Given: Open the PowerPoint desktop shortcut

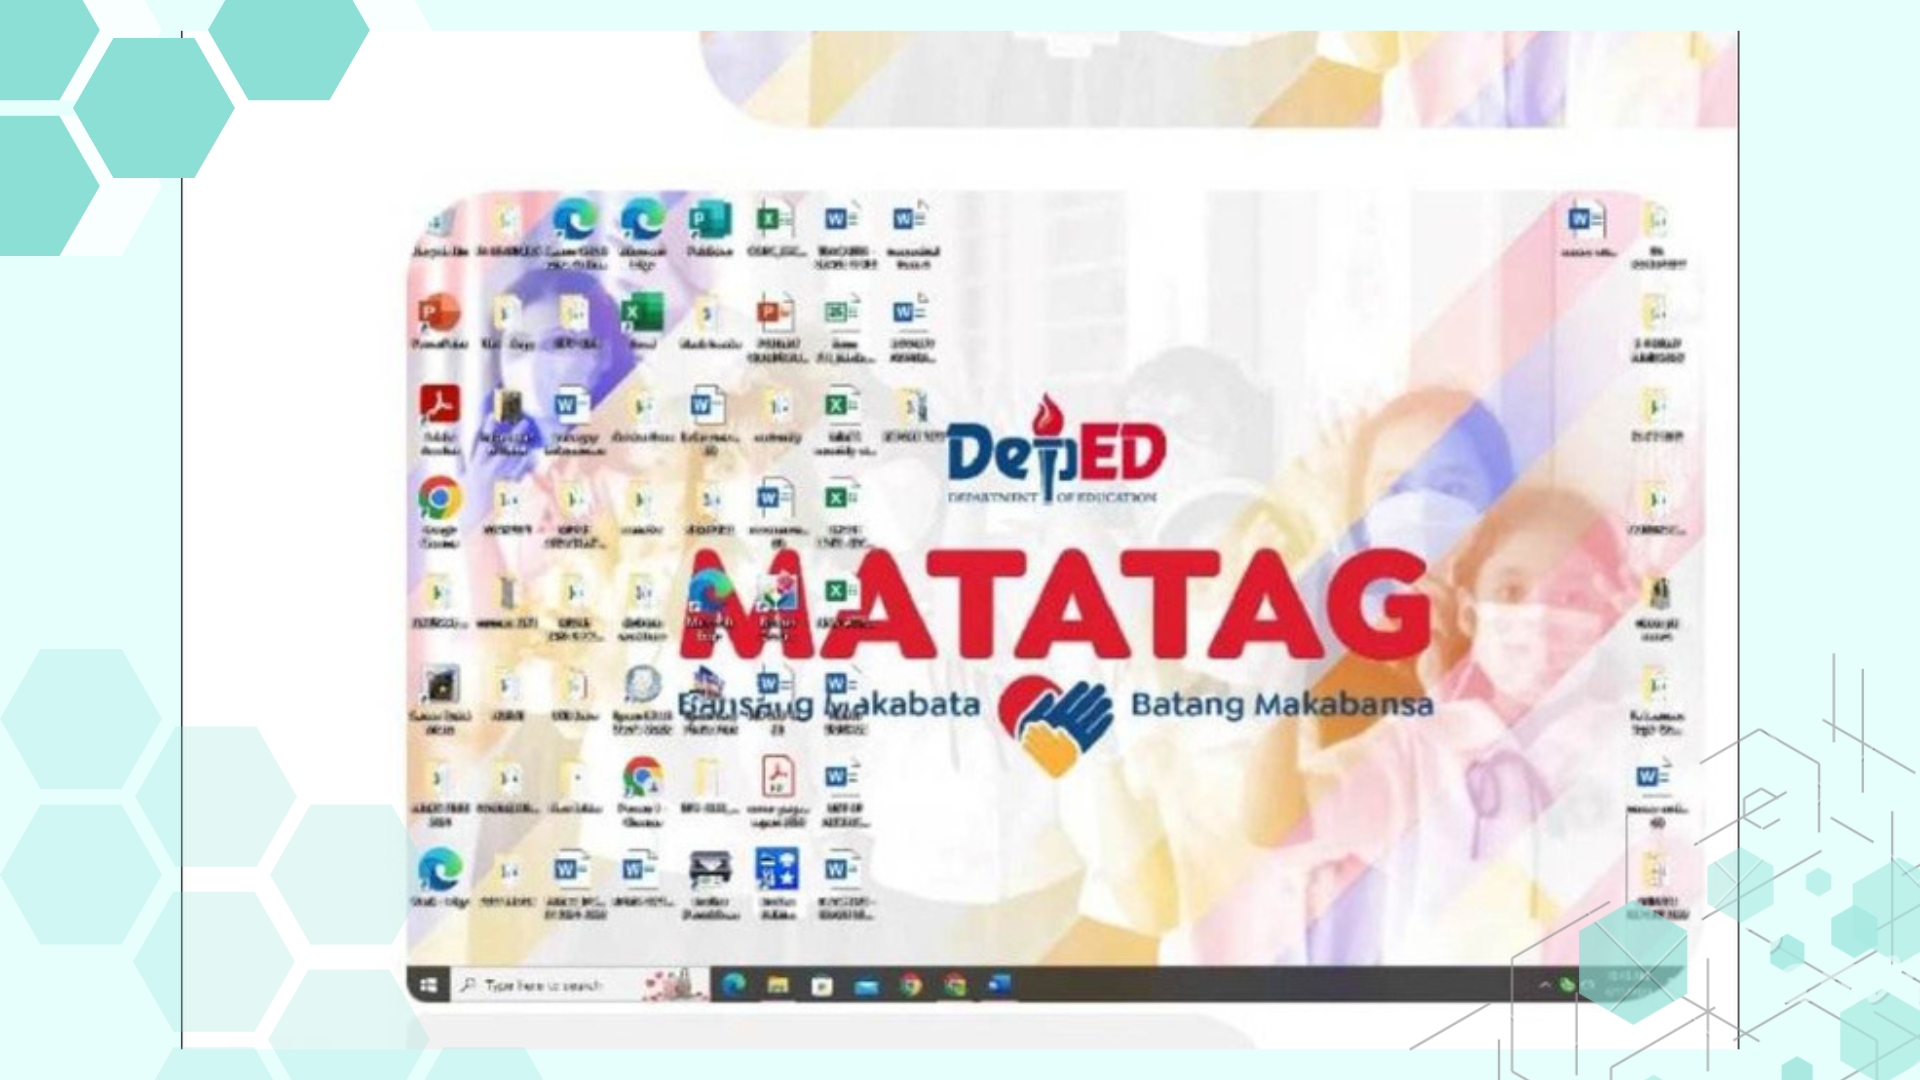Looking at the screenshot, I should click(x=439, y=314).
